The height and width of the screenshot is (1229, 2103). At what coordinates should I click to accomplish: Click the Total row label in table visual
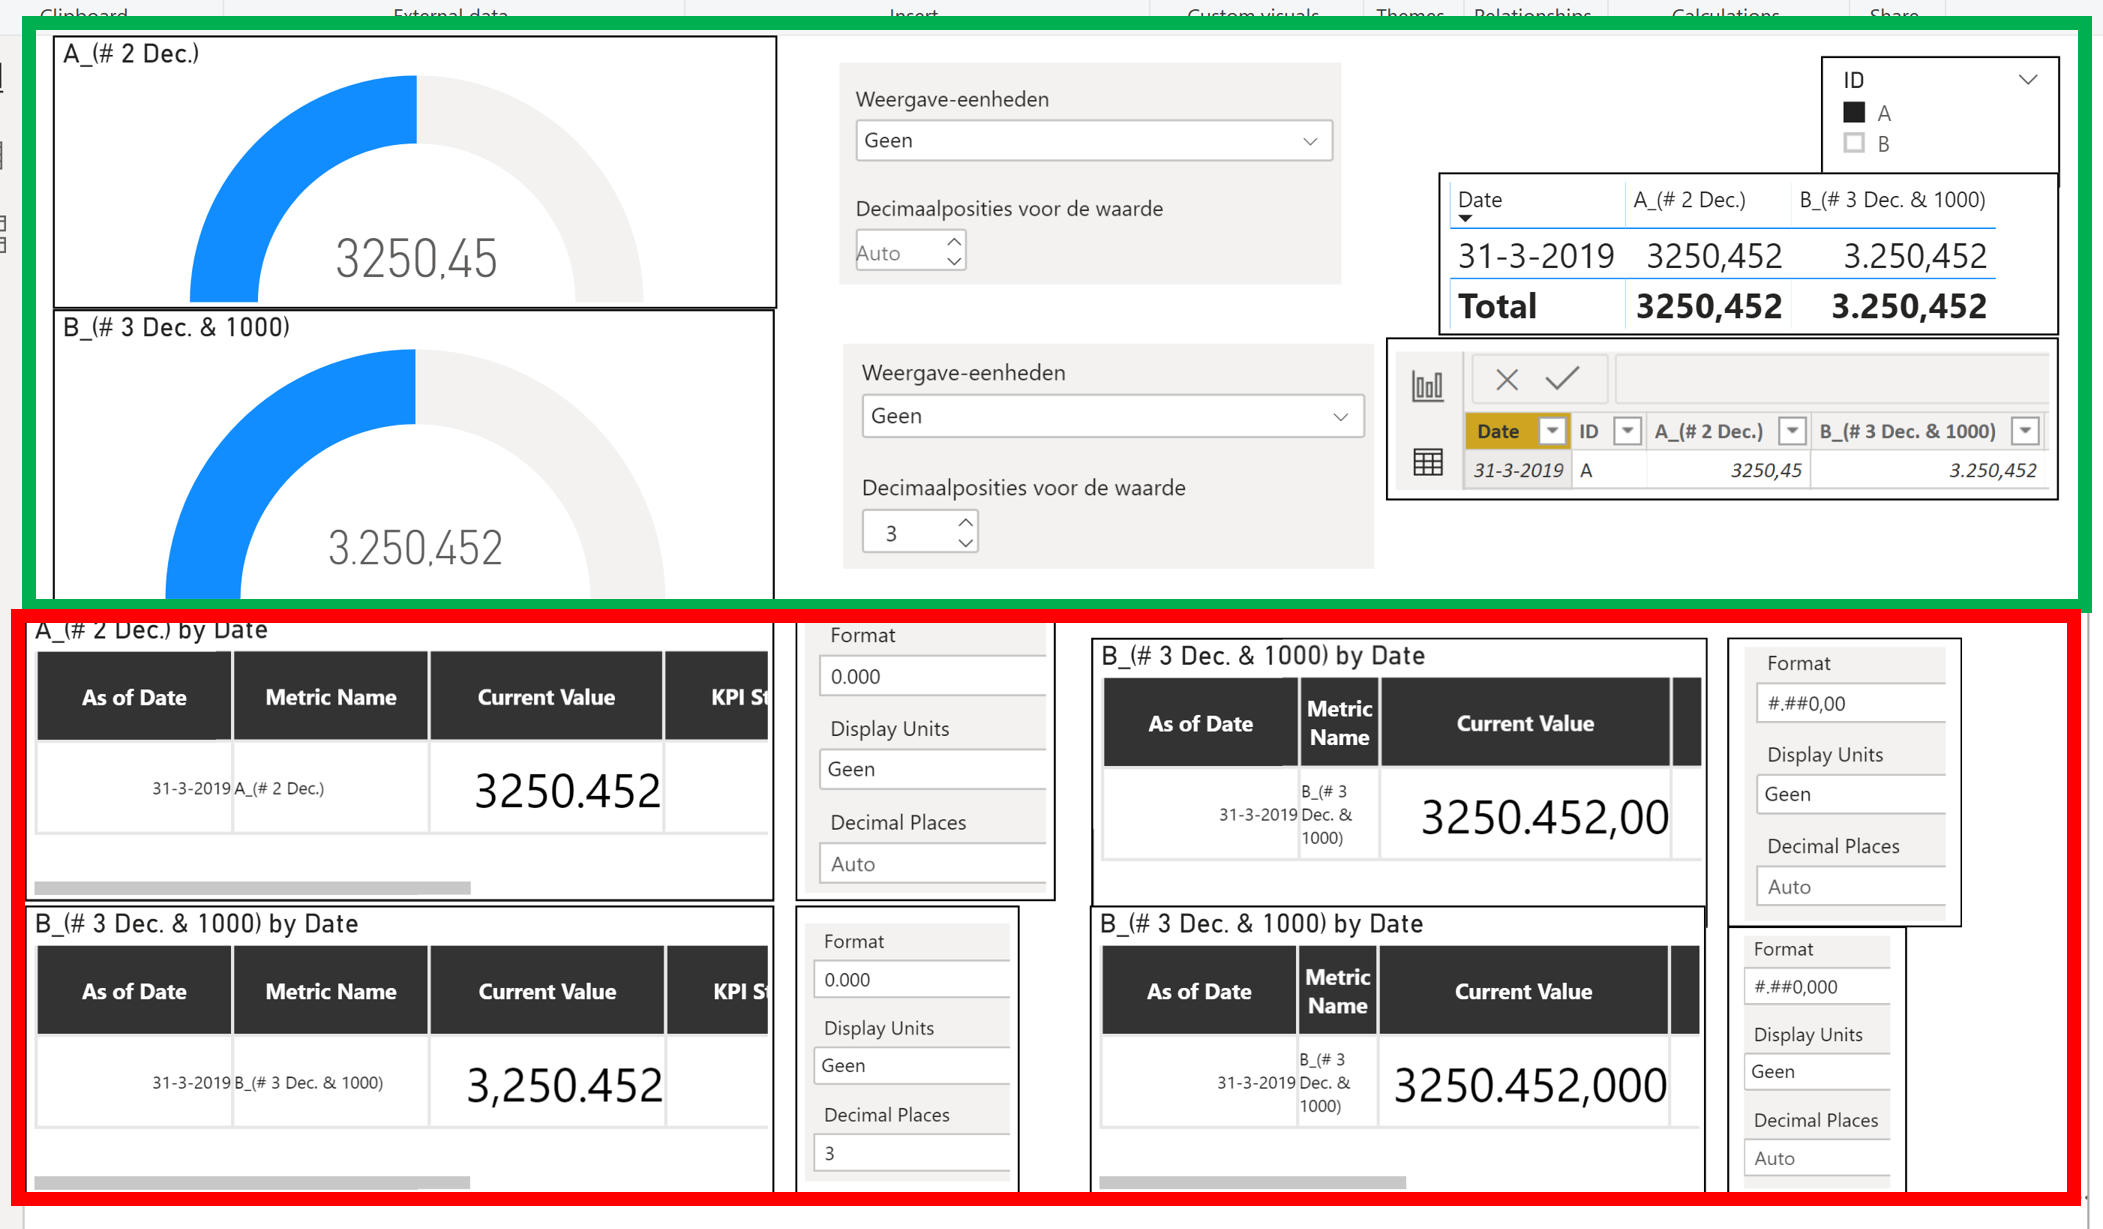1497,306
